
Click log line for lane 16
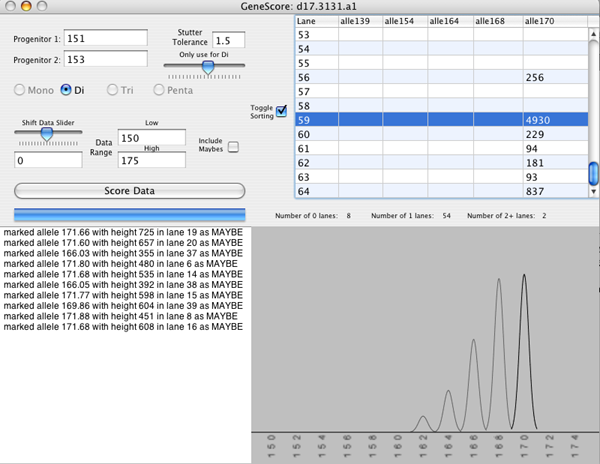click(x=123, y=327)
